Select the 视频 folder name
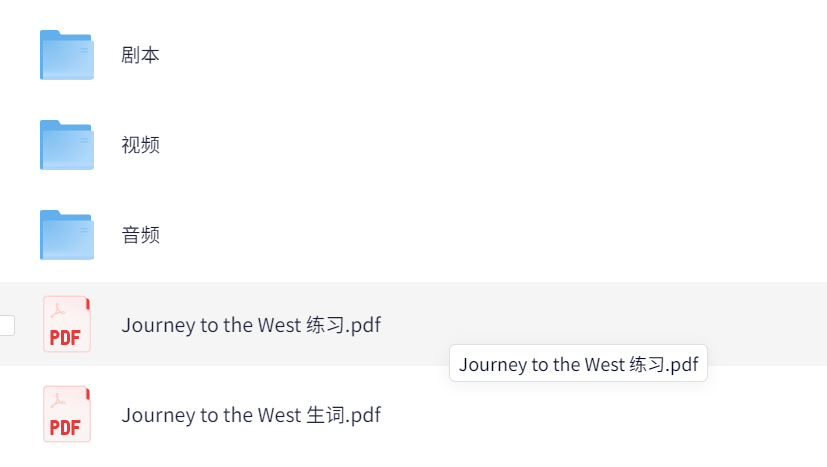The image size is (827, 467). click(x=140, y=145)
